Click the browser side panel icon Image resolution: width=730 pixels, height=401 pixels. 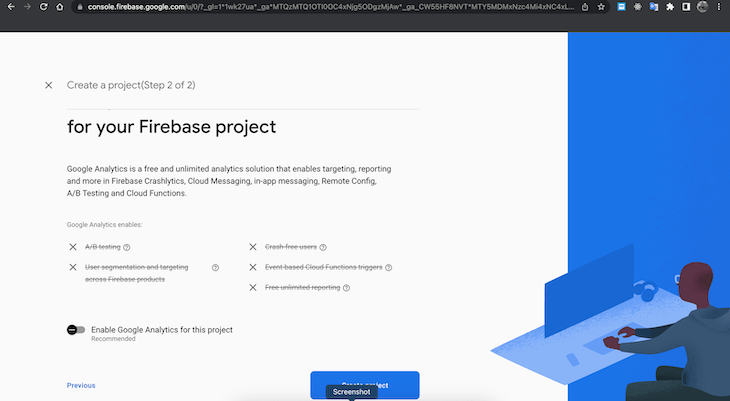686,7
